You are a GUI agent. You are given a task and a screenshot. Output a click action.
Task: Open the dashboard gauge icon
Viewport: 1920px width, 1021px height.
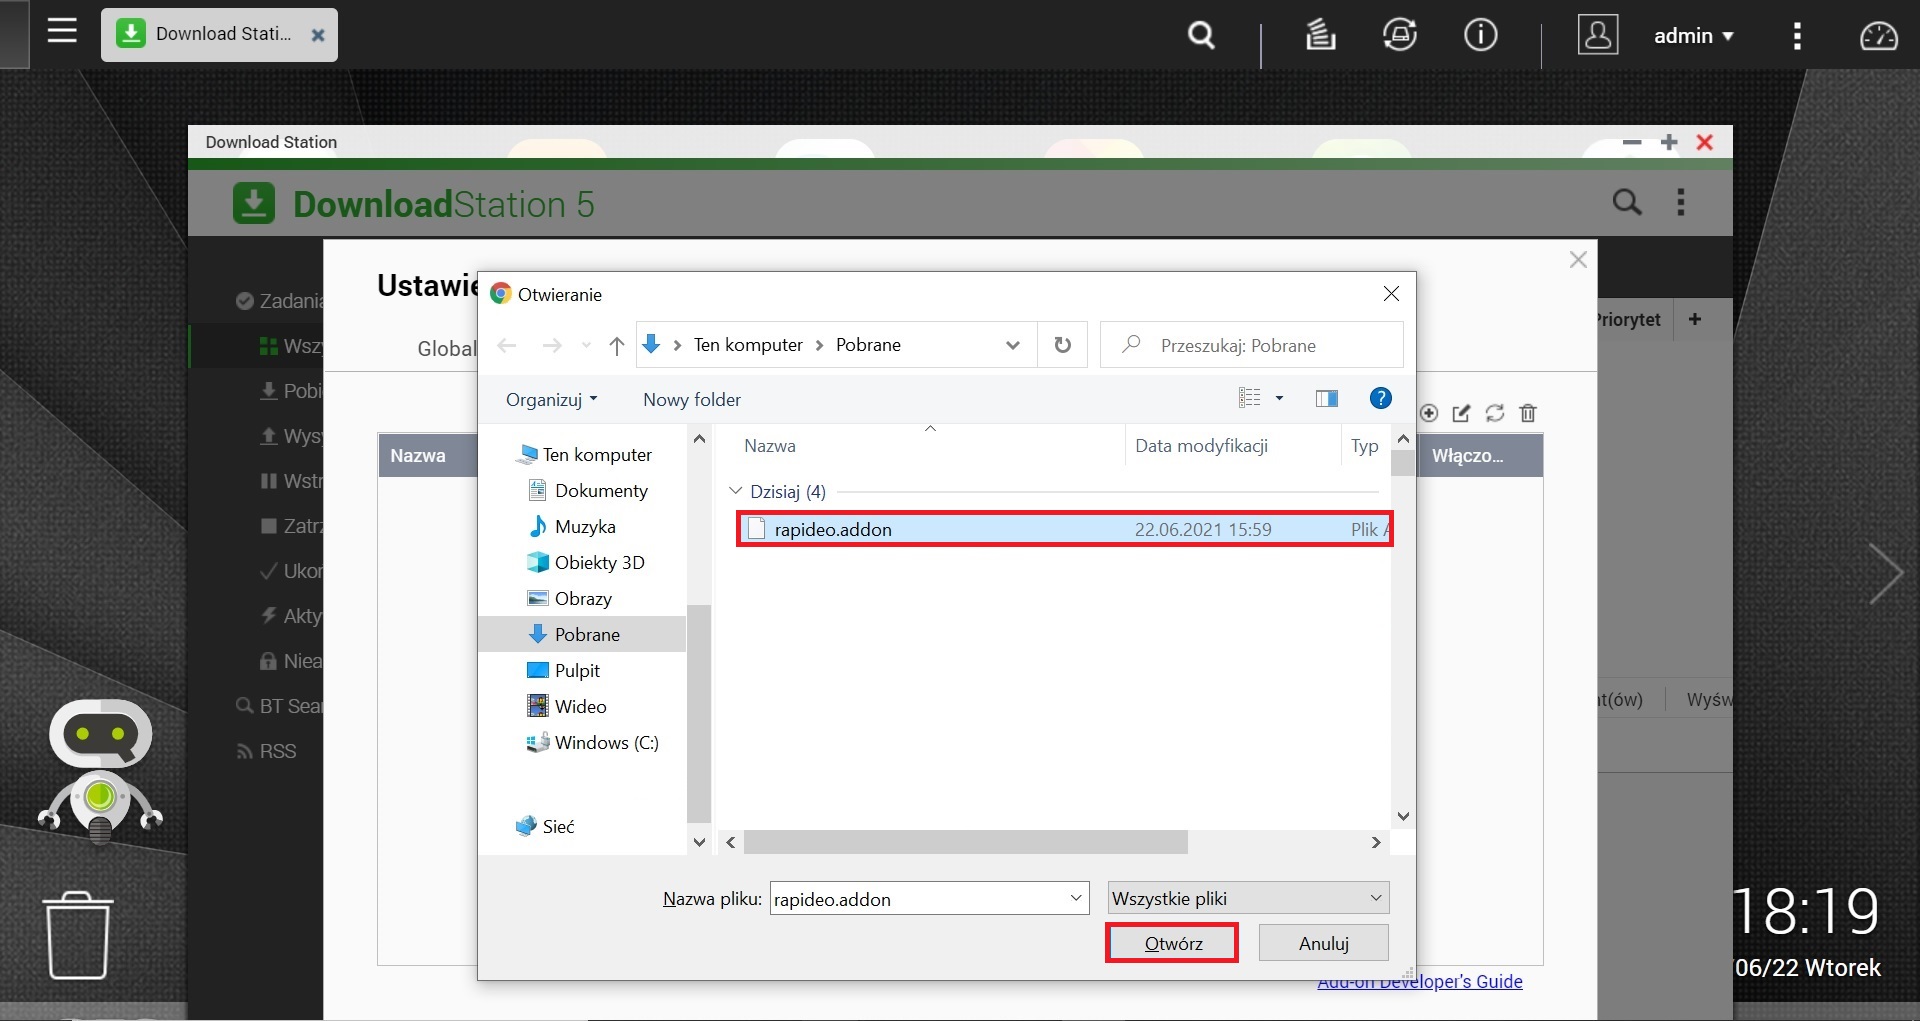click(1878, 36)
